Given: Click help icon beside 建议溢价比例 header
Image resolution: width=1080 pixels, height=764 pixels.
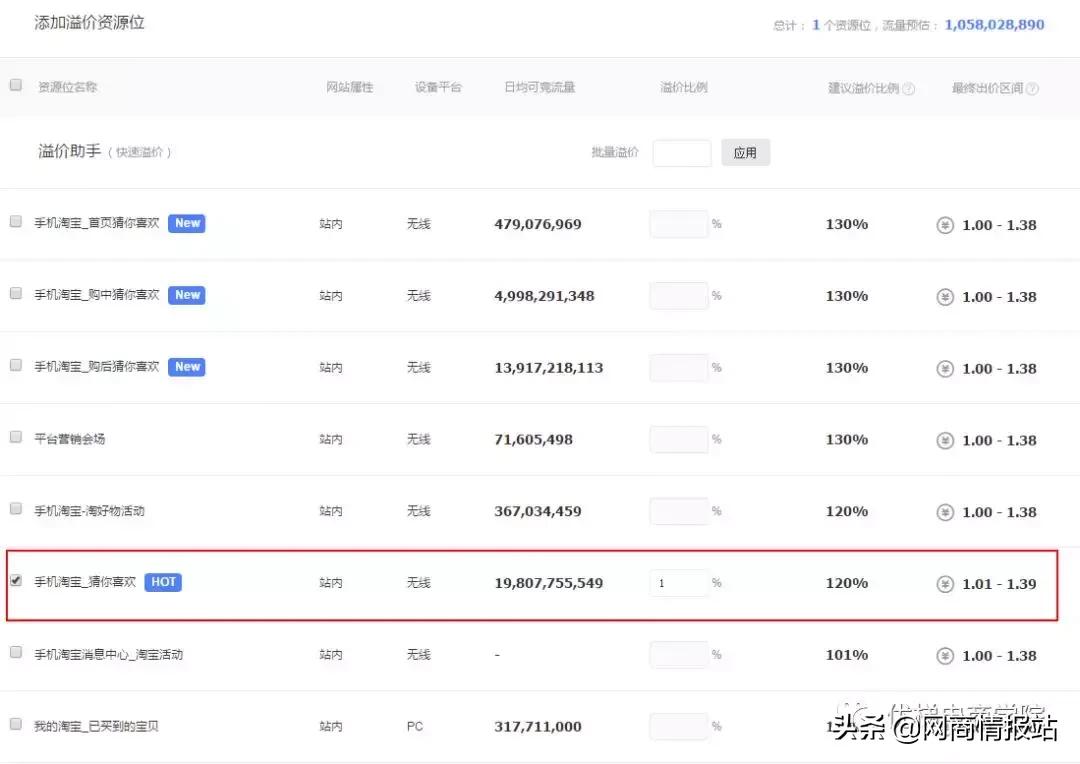Looking at the screenshot, I should (x=908, y=89).
